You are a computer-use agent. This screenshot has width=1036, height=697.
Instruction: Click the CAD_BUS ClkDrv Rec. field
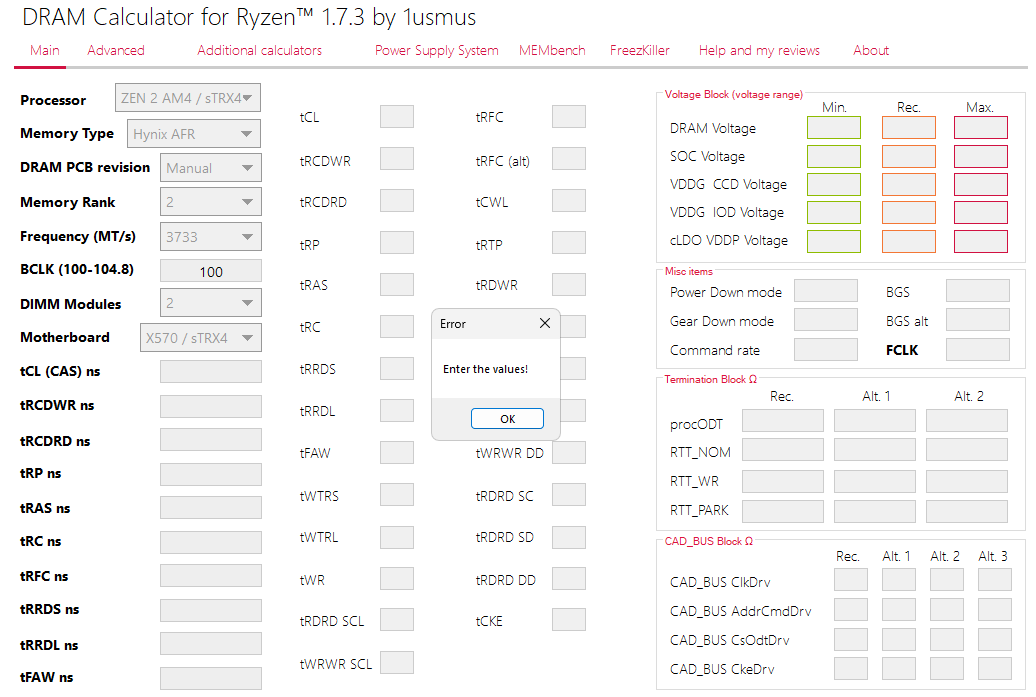[x=851, y=580]
